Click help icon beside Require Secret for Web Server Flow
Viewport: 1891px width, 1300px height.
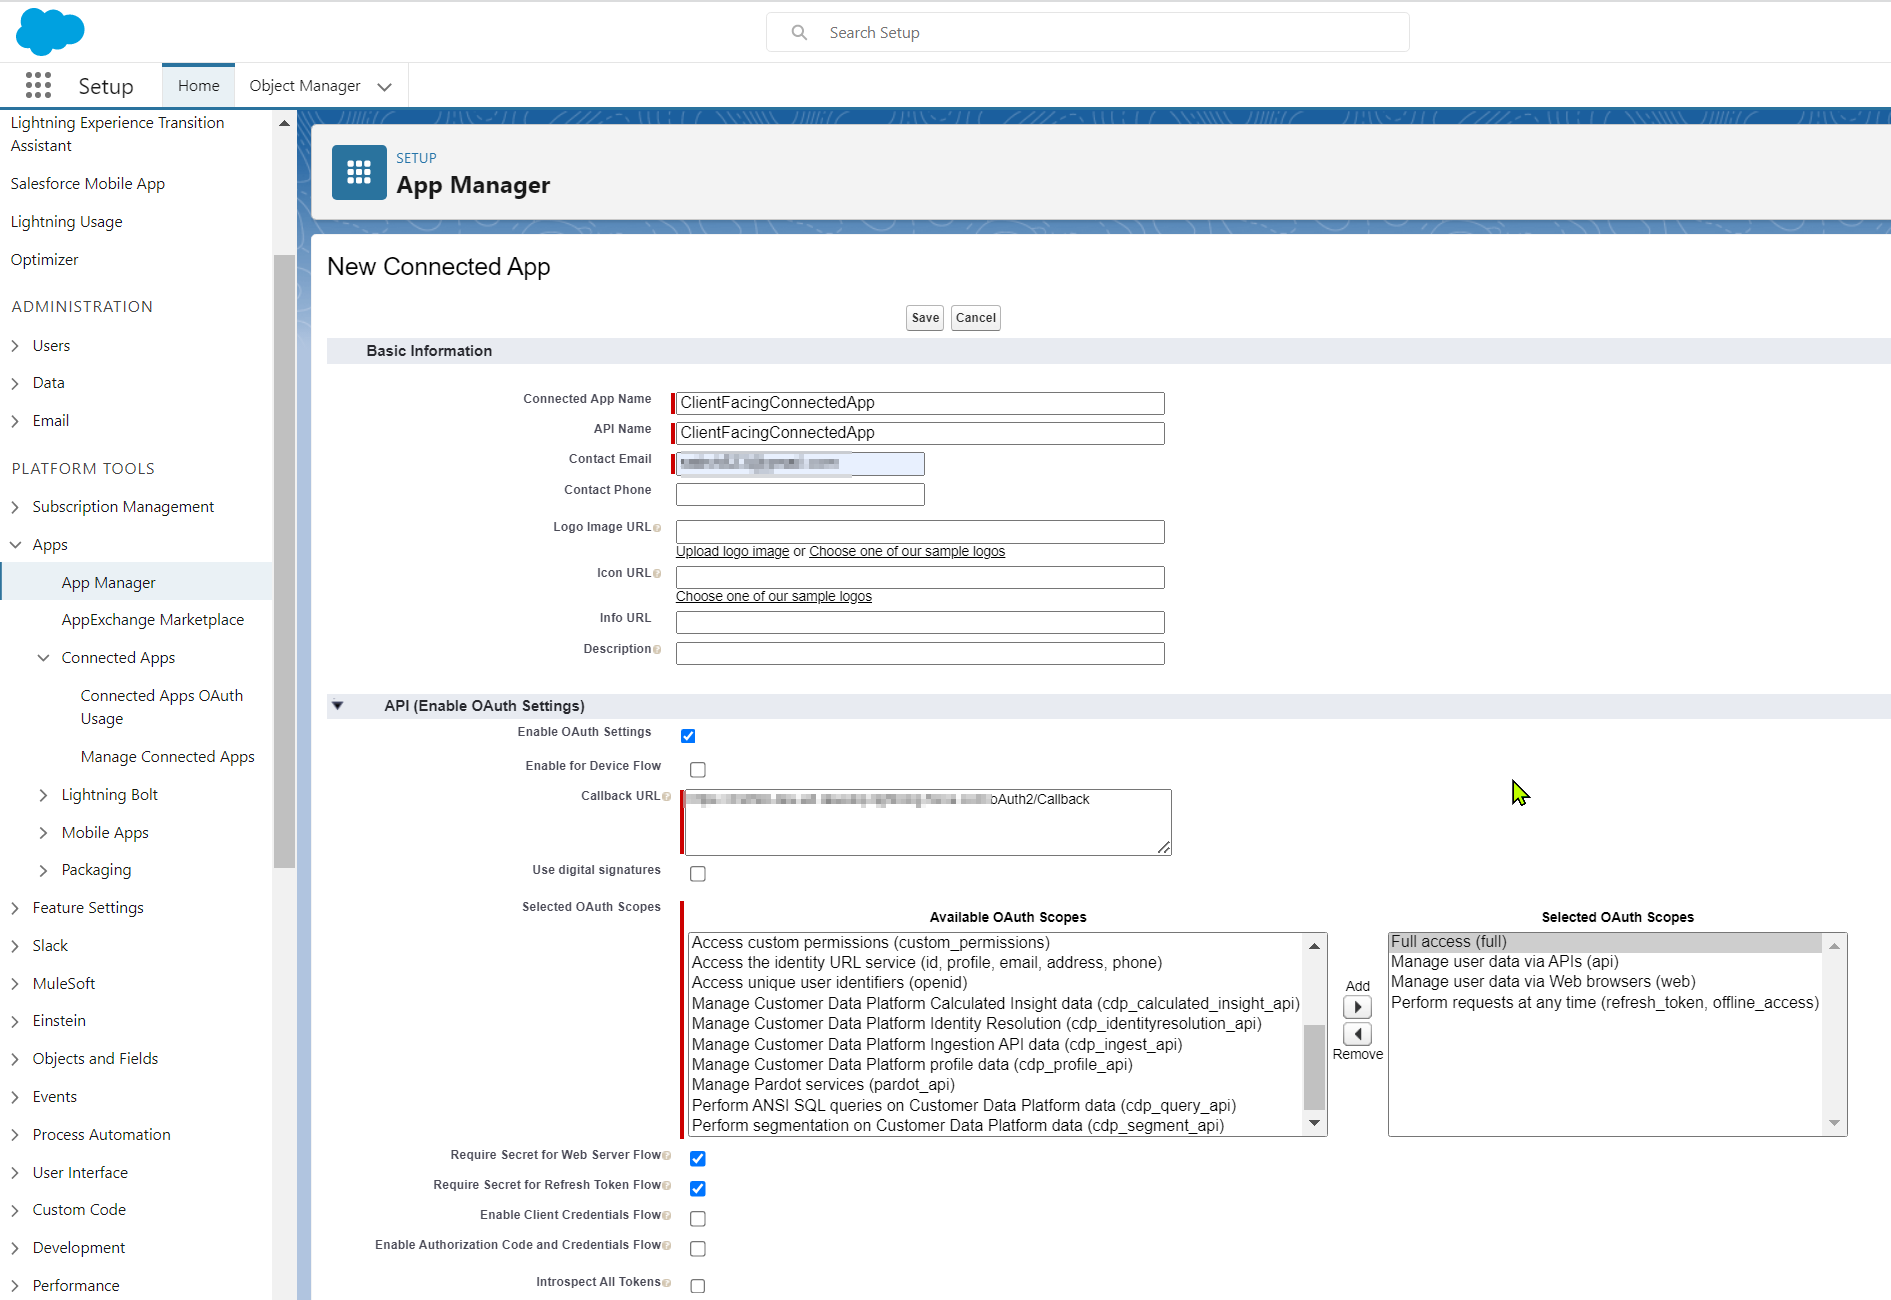[x=667, y=1156]
